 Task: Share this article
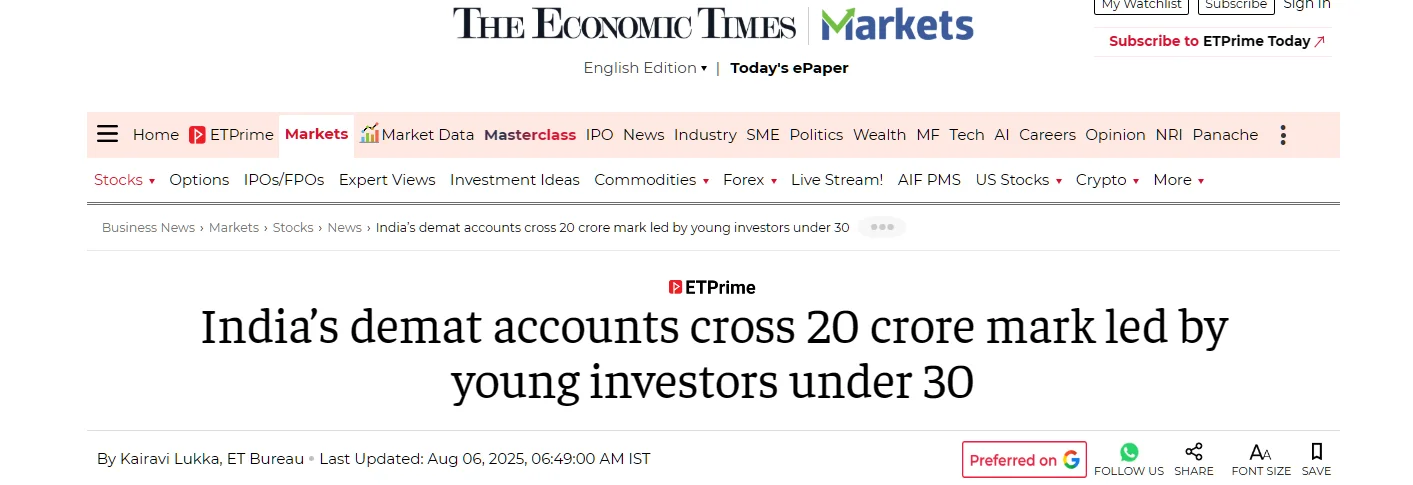1193,453
